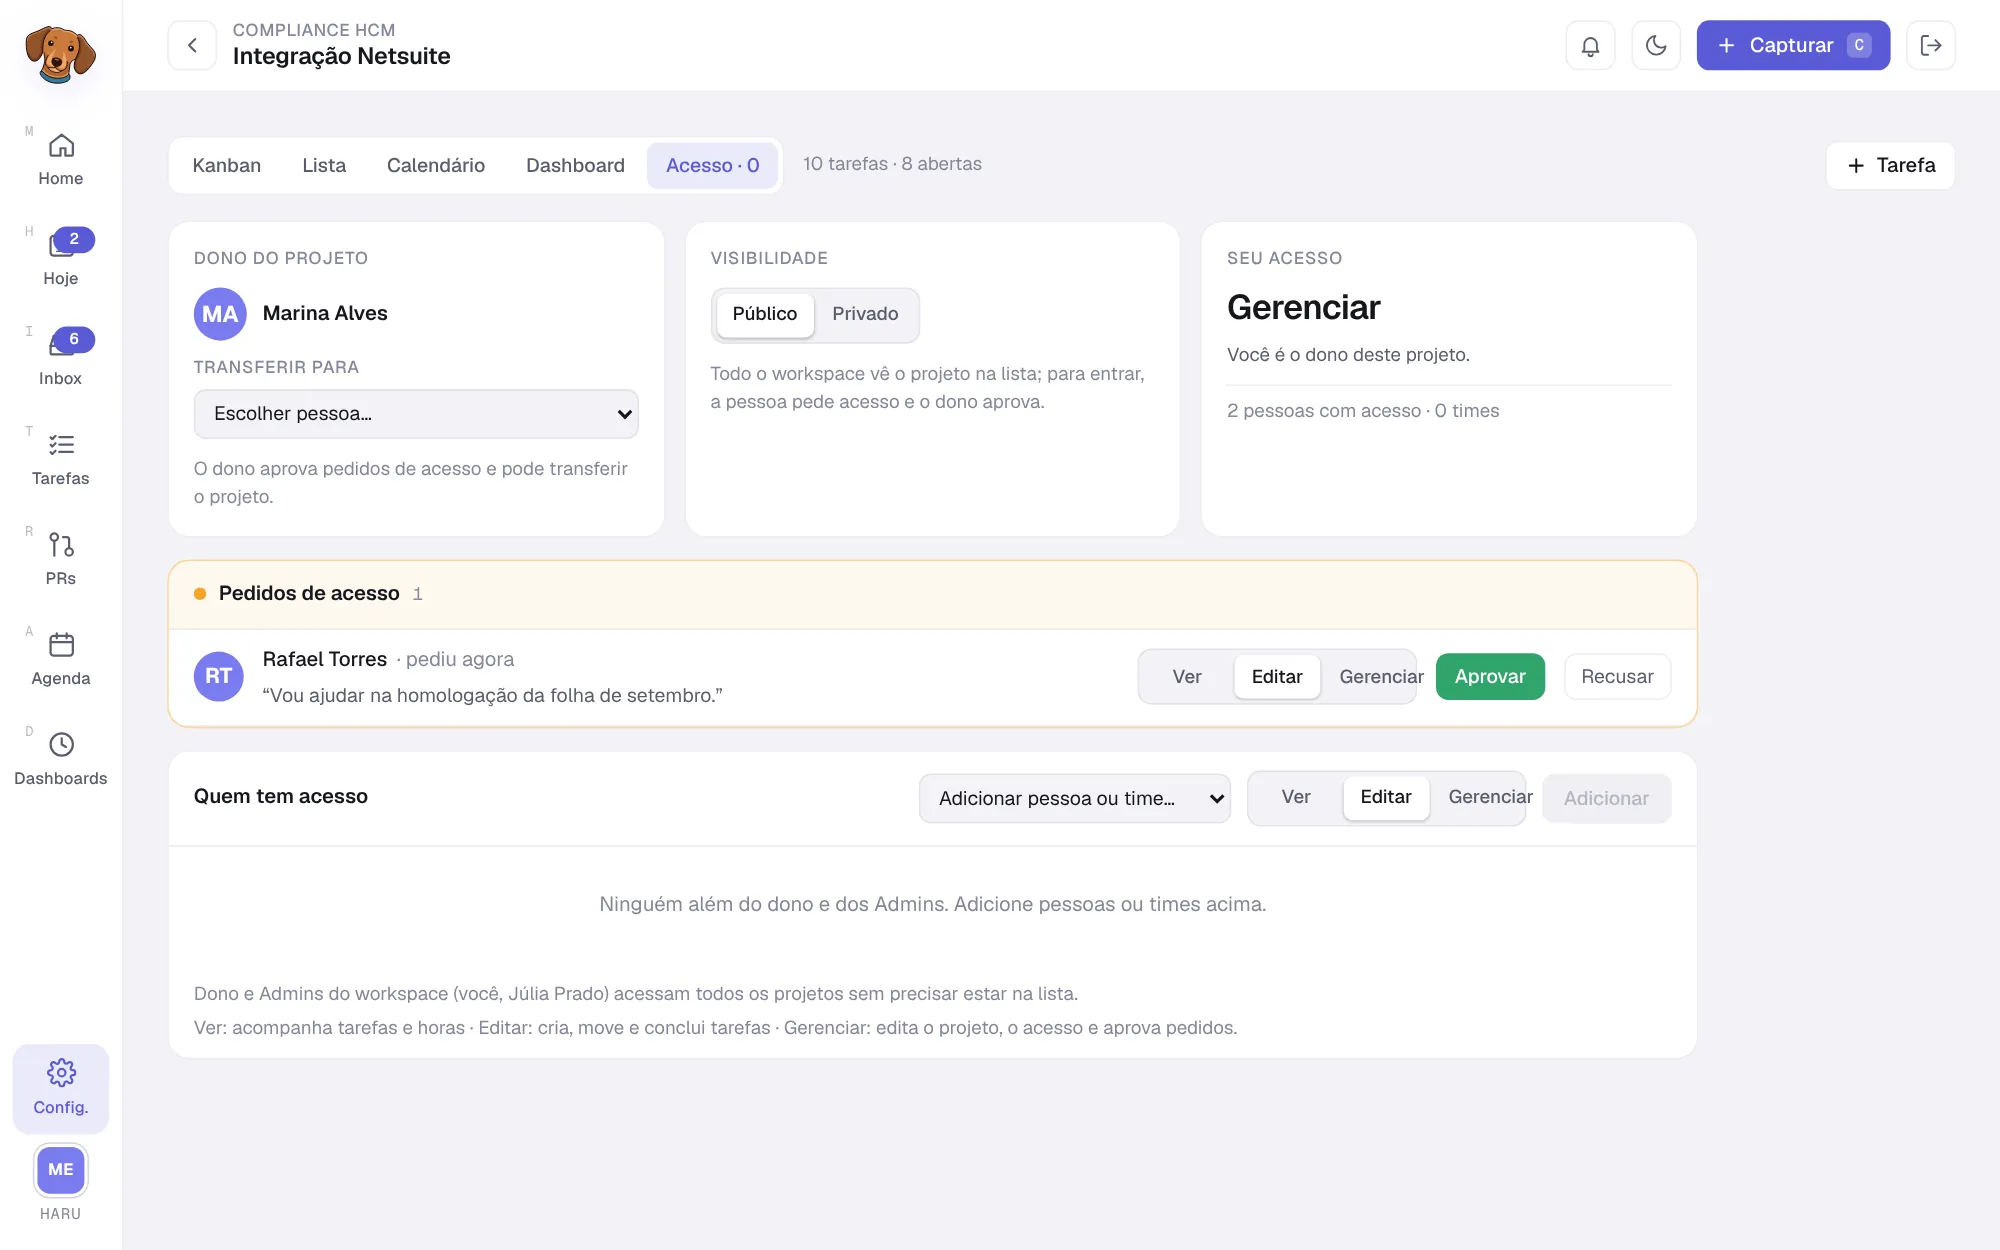Image resolution: width=2000 pixels, height=1250 pixels.
Task: Click Rafael Torres RT avatar
Action: pyautogui.click(x=219, y=676)
